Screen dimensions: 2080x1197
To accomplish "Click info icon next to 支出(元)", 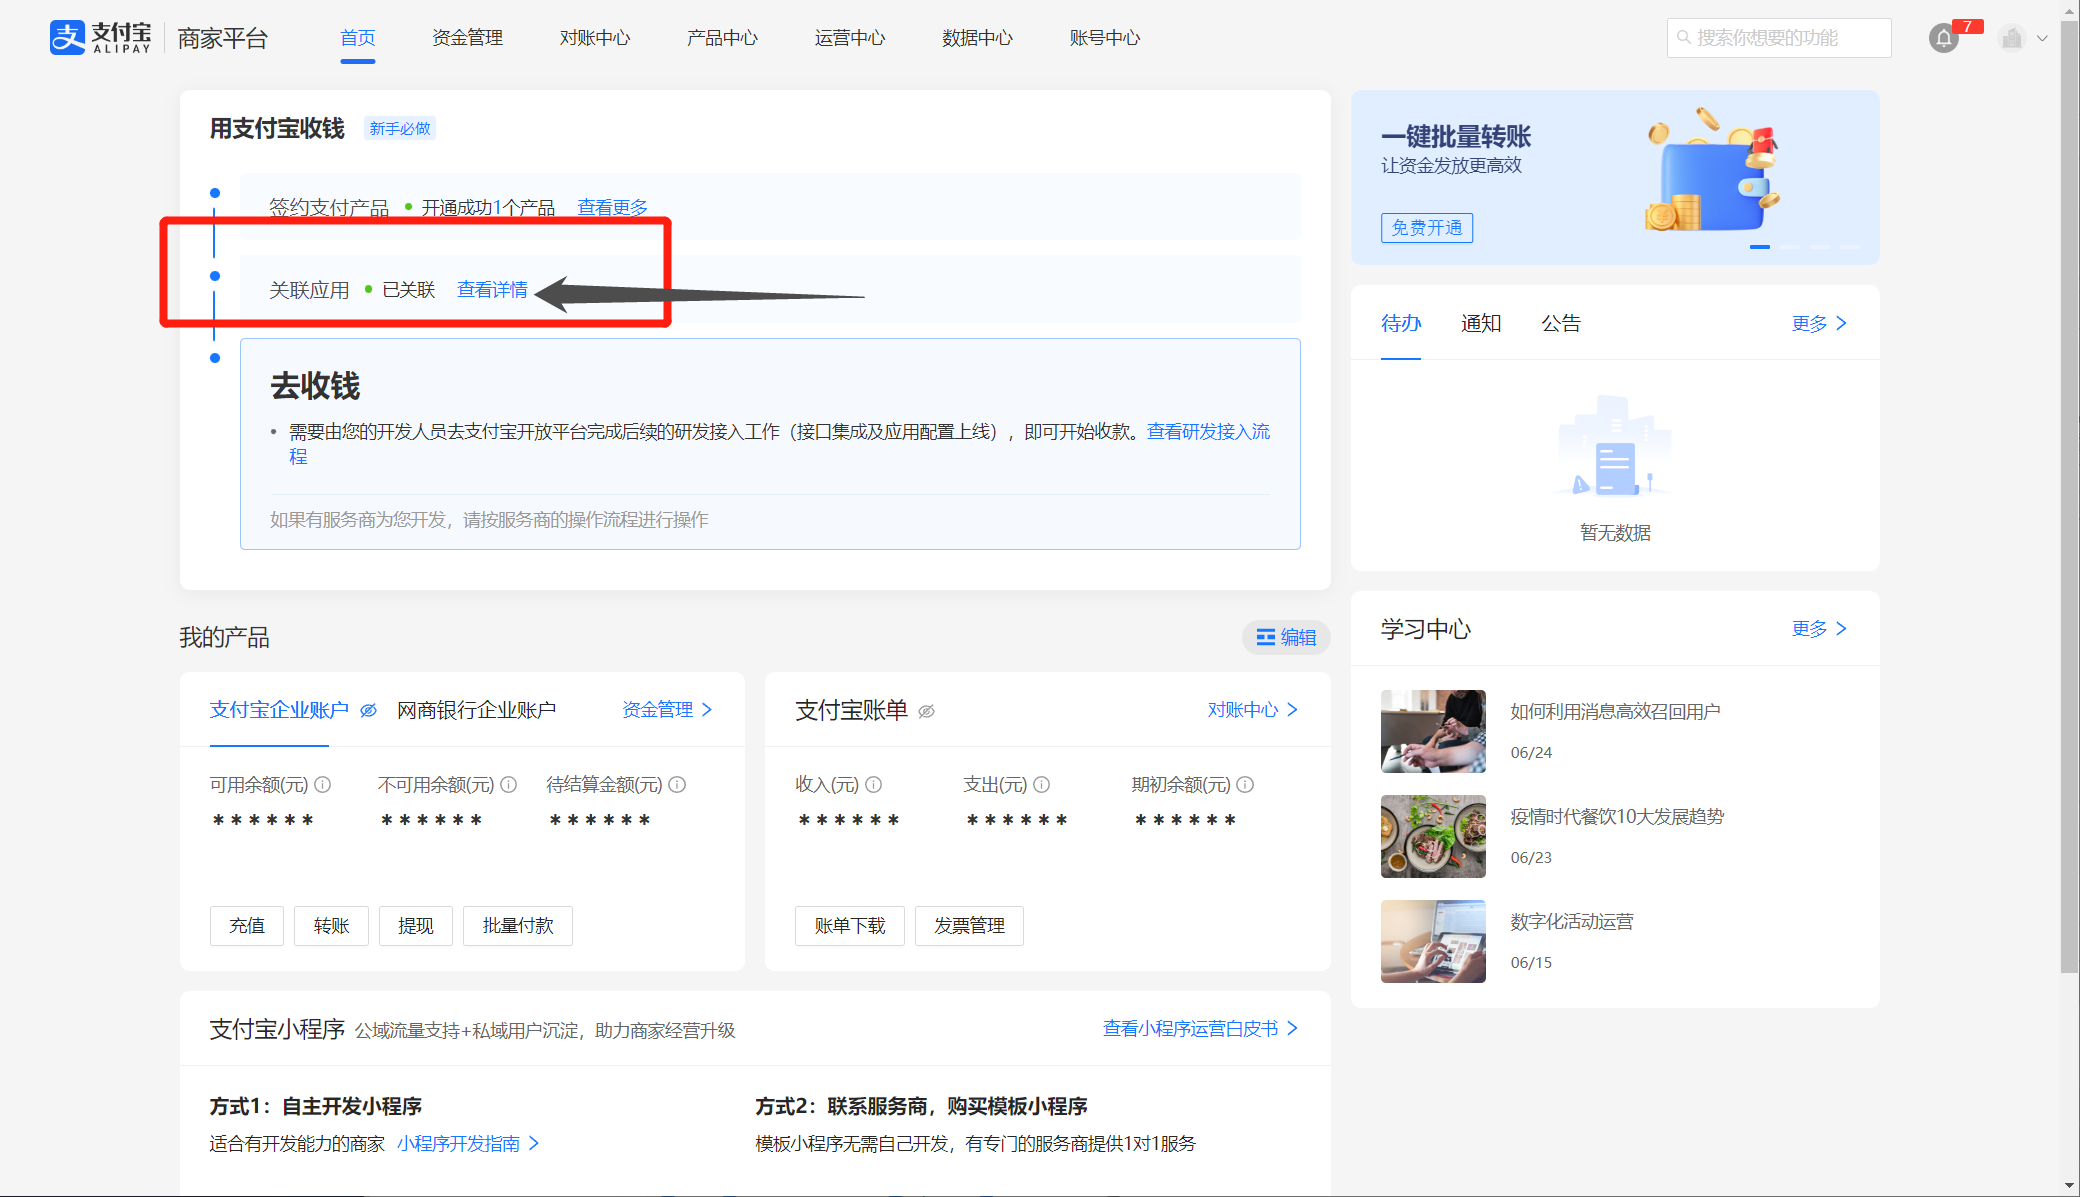I will pos(1042,785).
